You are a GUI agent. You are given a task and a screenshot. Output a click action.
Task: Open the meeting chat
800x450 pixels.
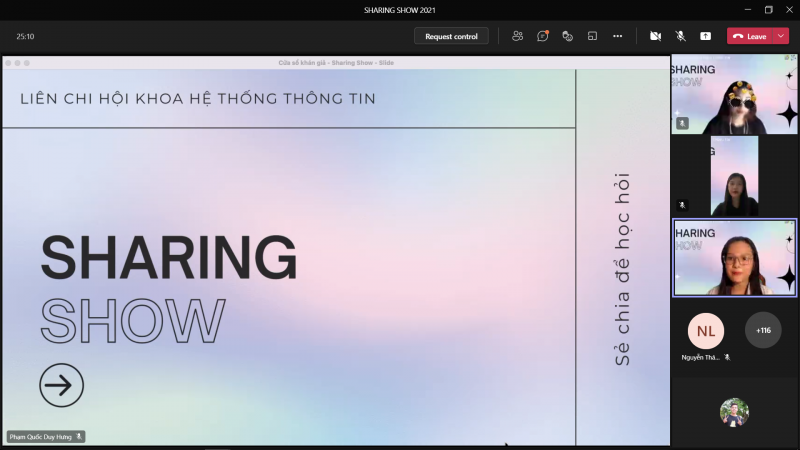[x=542, y=36]
